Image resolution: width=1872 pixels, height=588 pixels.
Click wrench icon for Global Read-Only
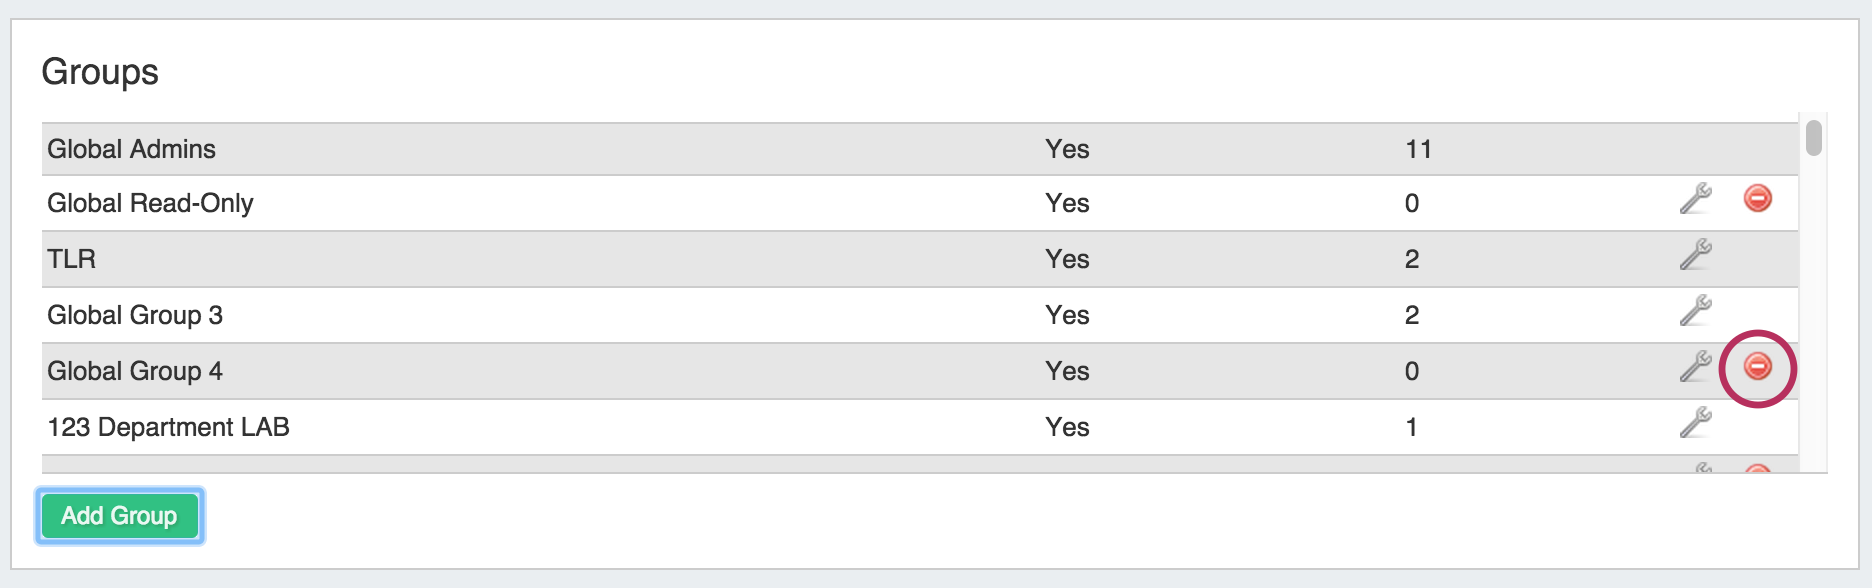1695,199
